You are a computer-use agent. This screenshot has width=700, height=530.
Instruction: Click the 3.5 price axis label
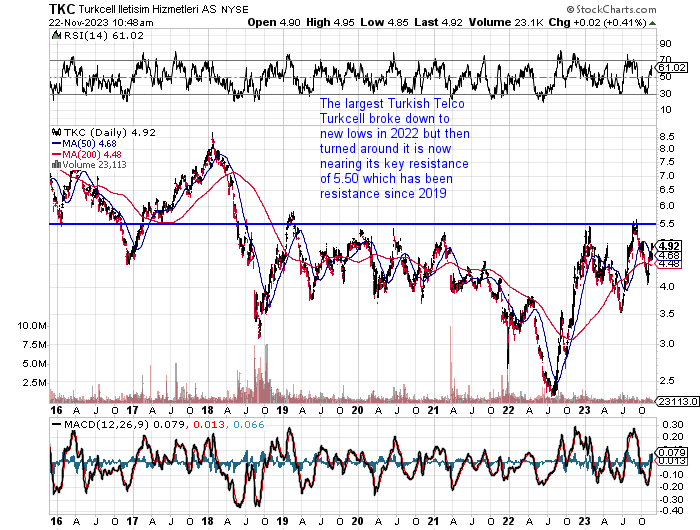[667, 313]
